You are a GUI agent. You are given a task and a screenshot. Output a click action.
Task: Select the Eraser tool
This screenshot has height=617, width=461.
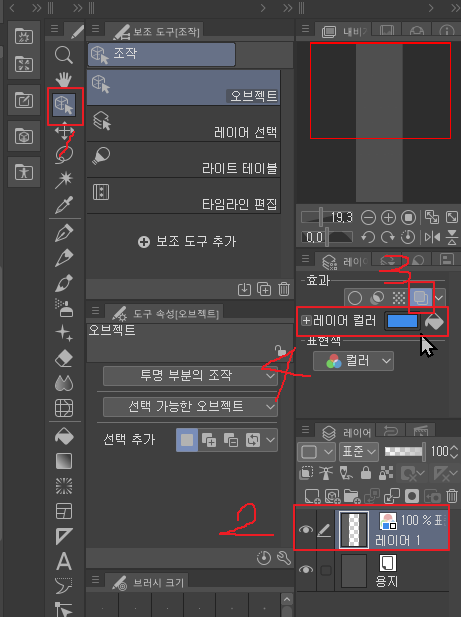[64, 358]
